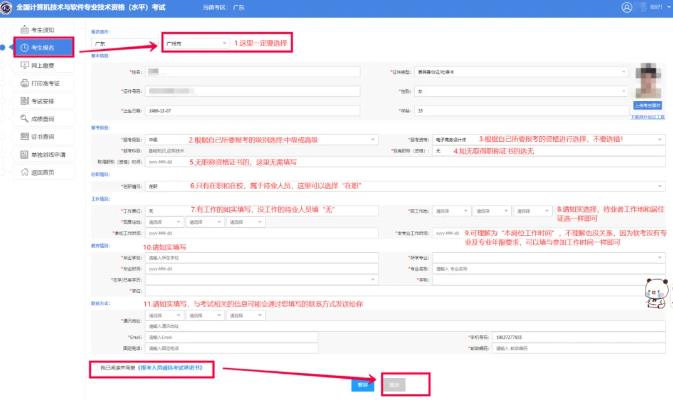Image resolution: width=673 pixels, height=402 pixels.
Task: Open the 报考级别 exam level dropdown
Action: (262, 139)
